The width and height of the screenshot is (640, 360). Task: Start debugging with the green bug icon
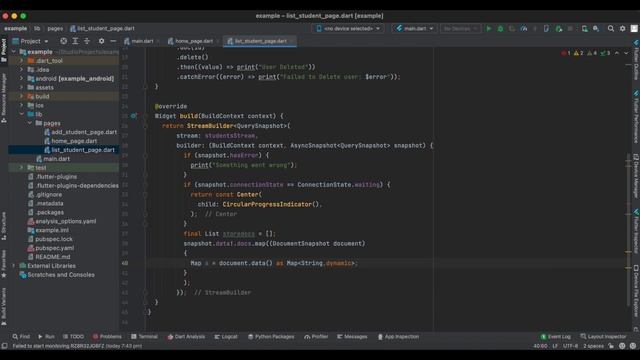coord(500,29)
